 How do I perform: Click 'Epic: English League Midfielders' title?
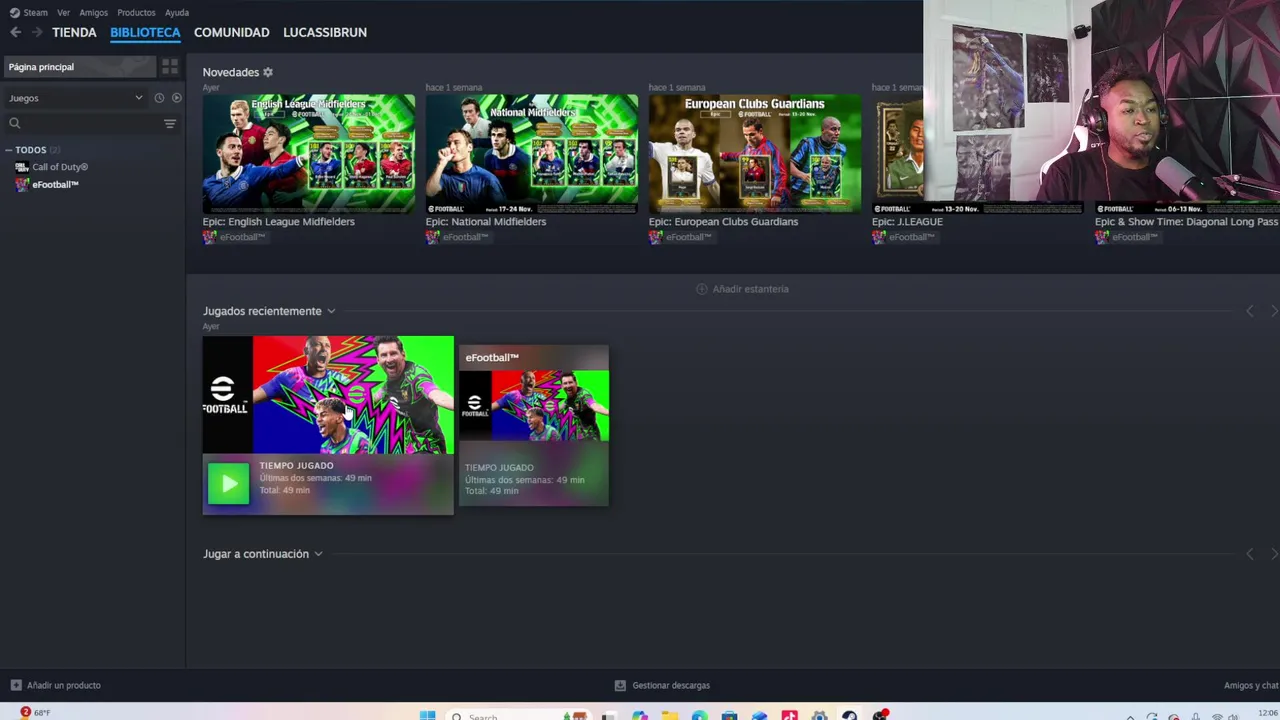tap(279, 222)
